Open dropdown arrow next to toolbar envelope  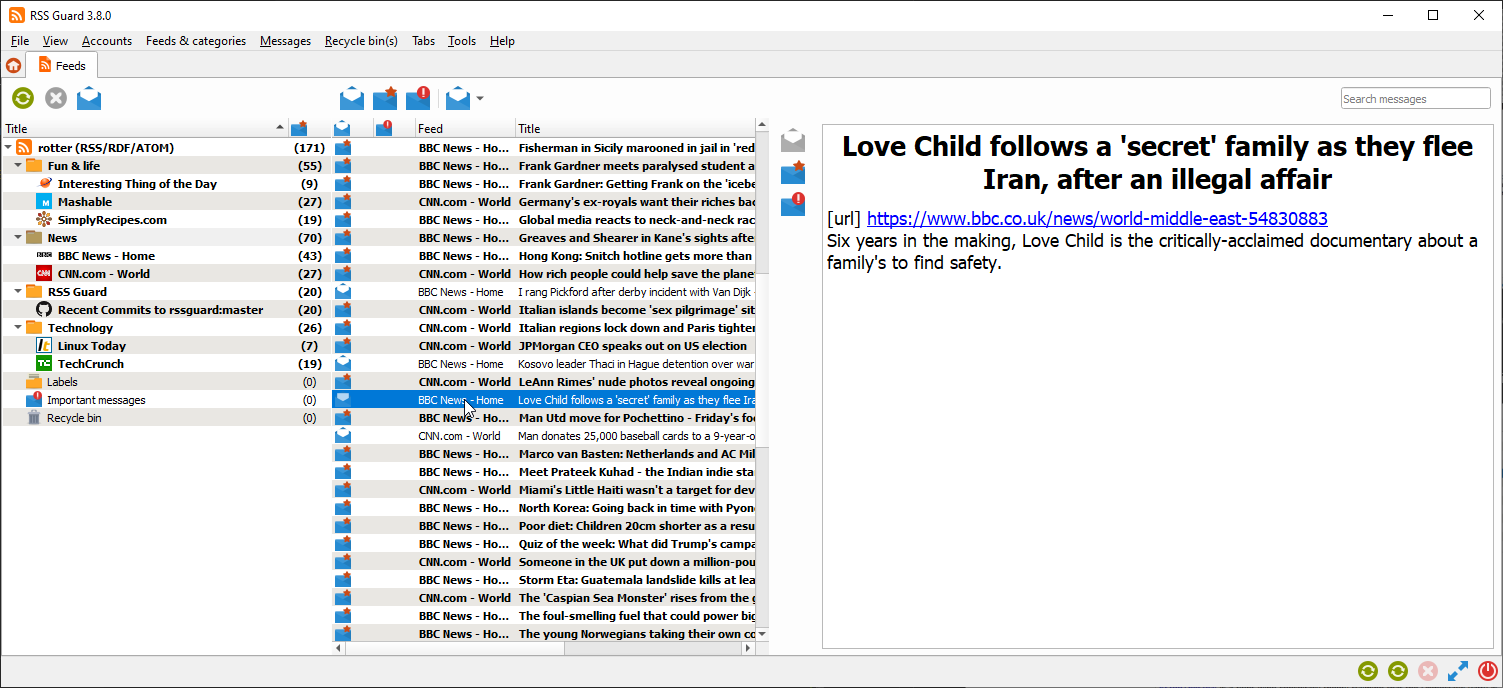480,98
